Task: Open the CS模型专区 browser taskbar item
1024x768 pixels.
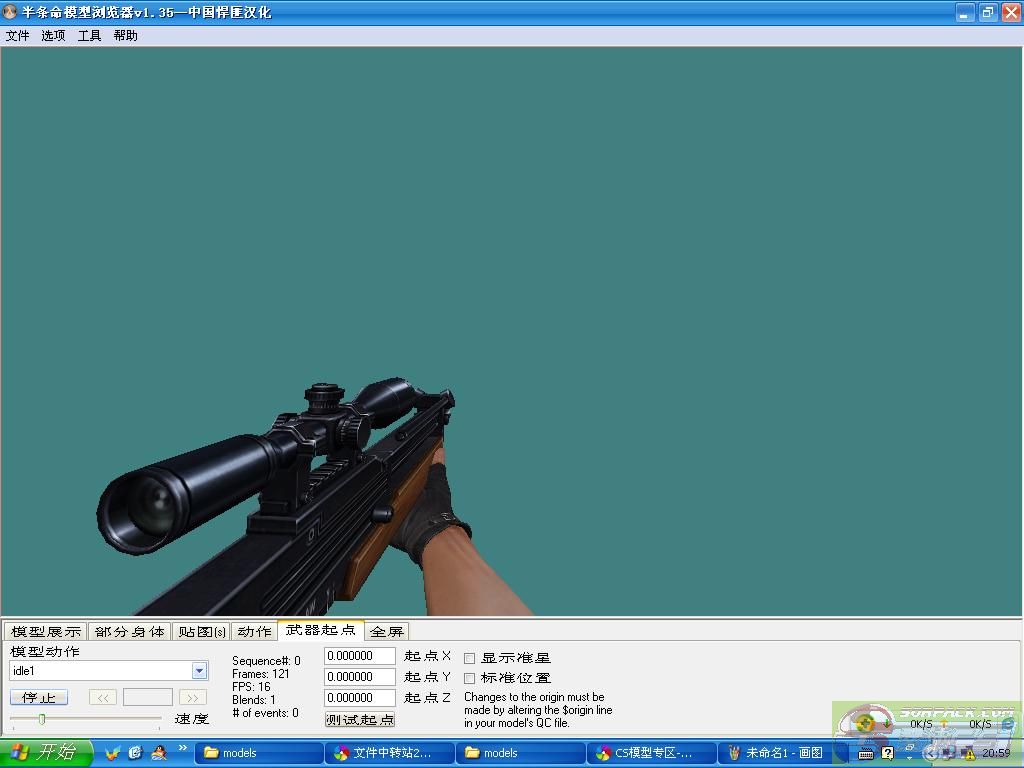Action: tap(651, 753)
